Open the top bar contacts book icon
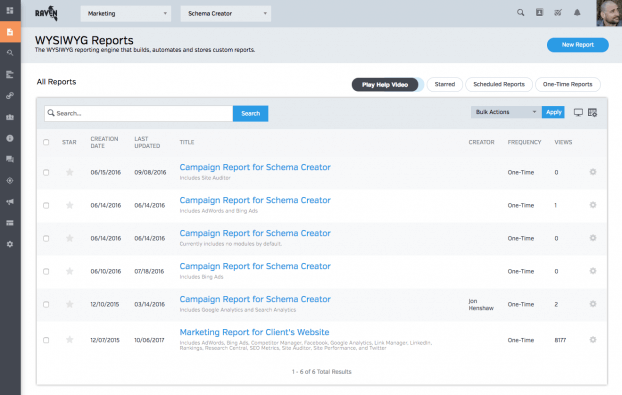This screenshot has height=395, width=622. 539,13
